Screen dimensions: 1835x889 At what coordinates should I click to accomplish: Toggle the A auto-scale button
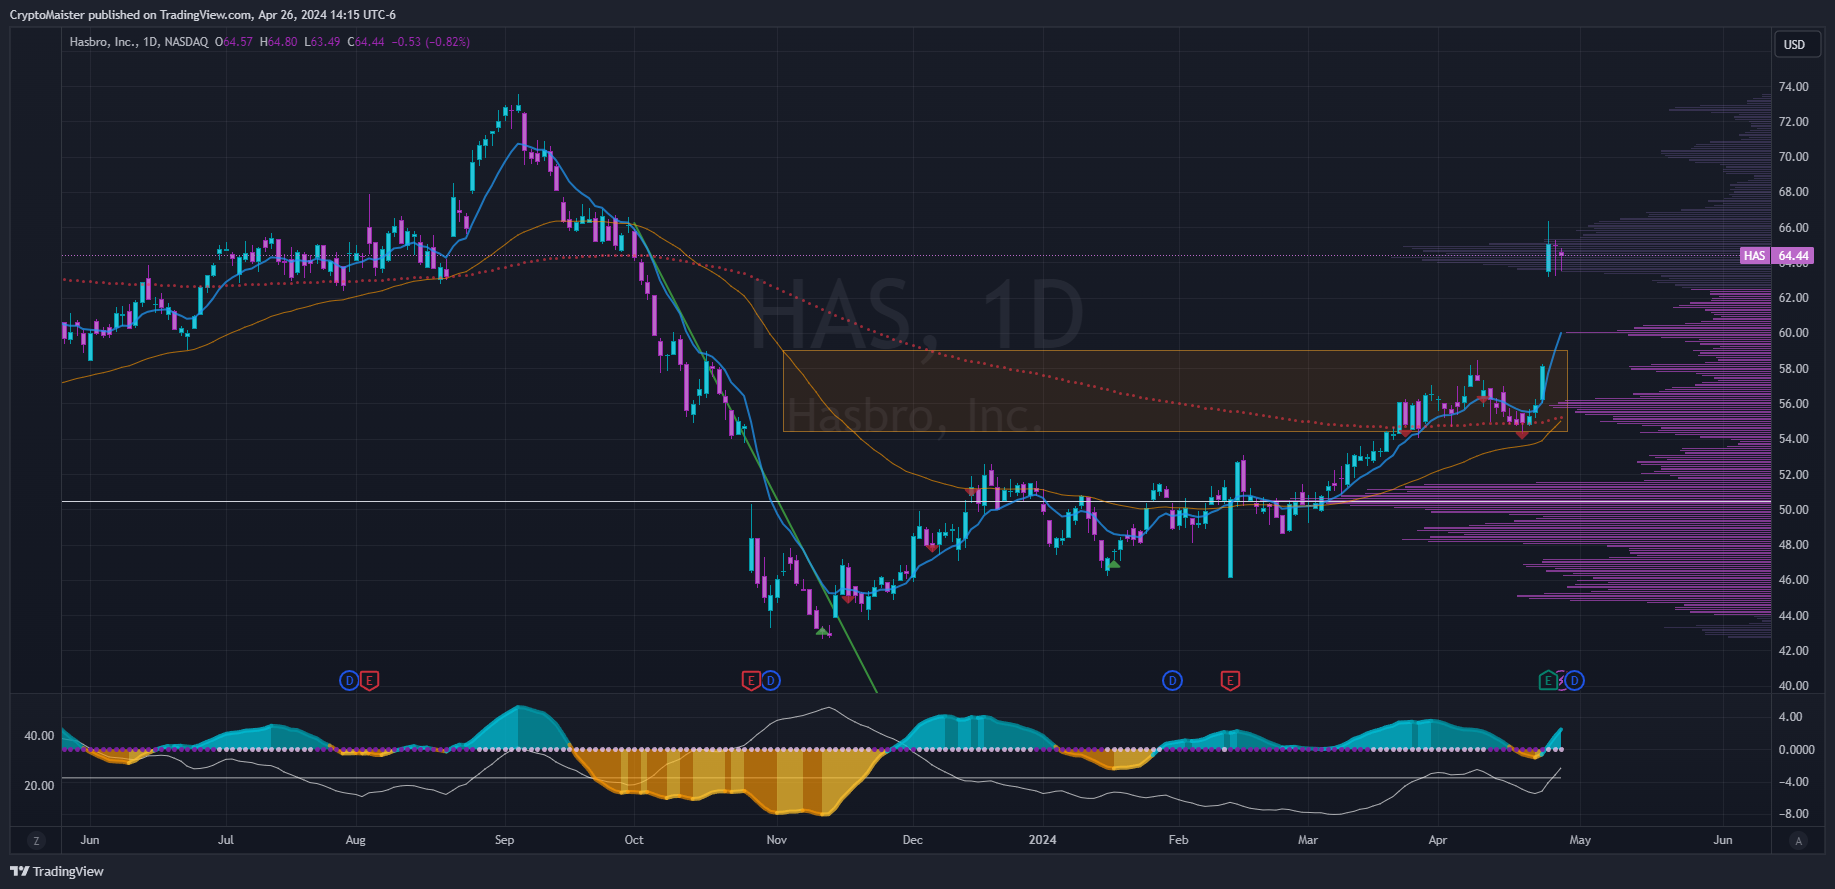[1799, 841]
